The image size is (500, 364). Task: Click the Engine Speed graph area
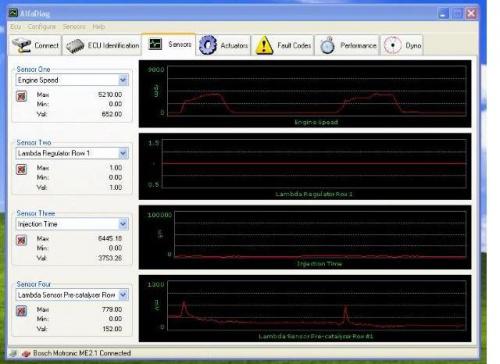305,94
